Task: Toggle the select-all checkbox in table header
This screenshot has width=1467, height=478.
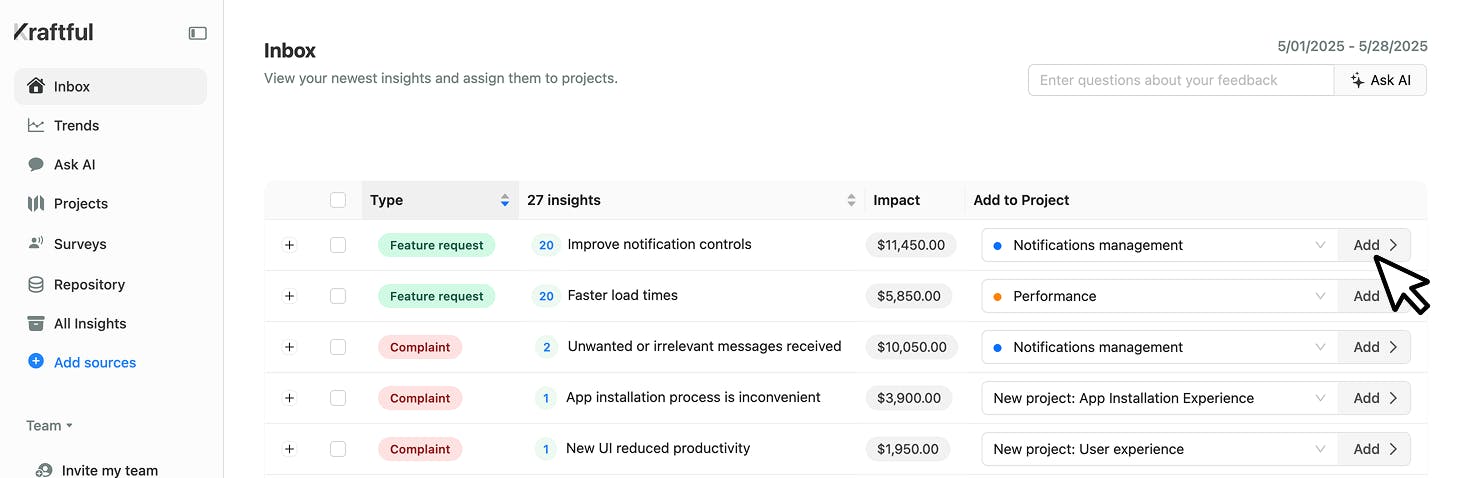Action: (x=338, y=200)
